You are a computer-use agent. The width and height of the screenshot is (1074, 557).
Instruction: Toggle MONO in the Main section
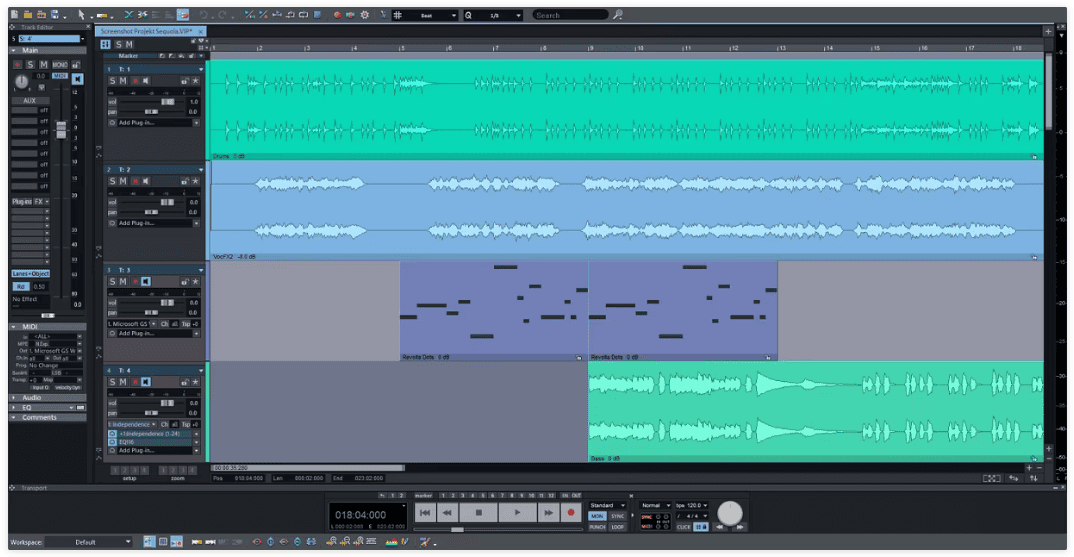tap(60, 64)
